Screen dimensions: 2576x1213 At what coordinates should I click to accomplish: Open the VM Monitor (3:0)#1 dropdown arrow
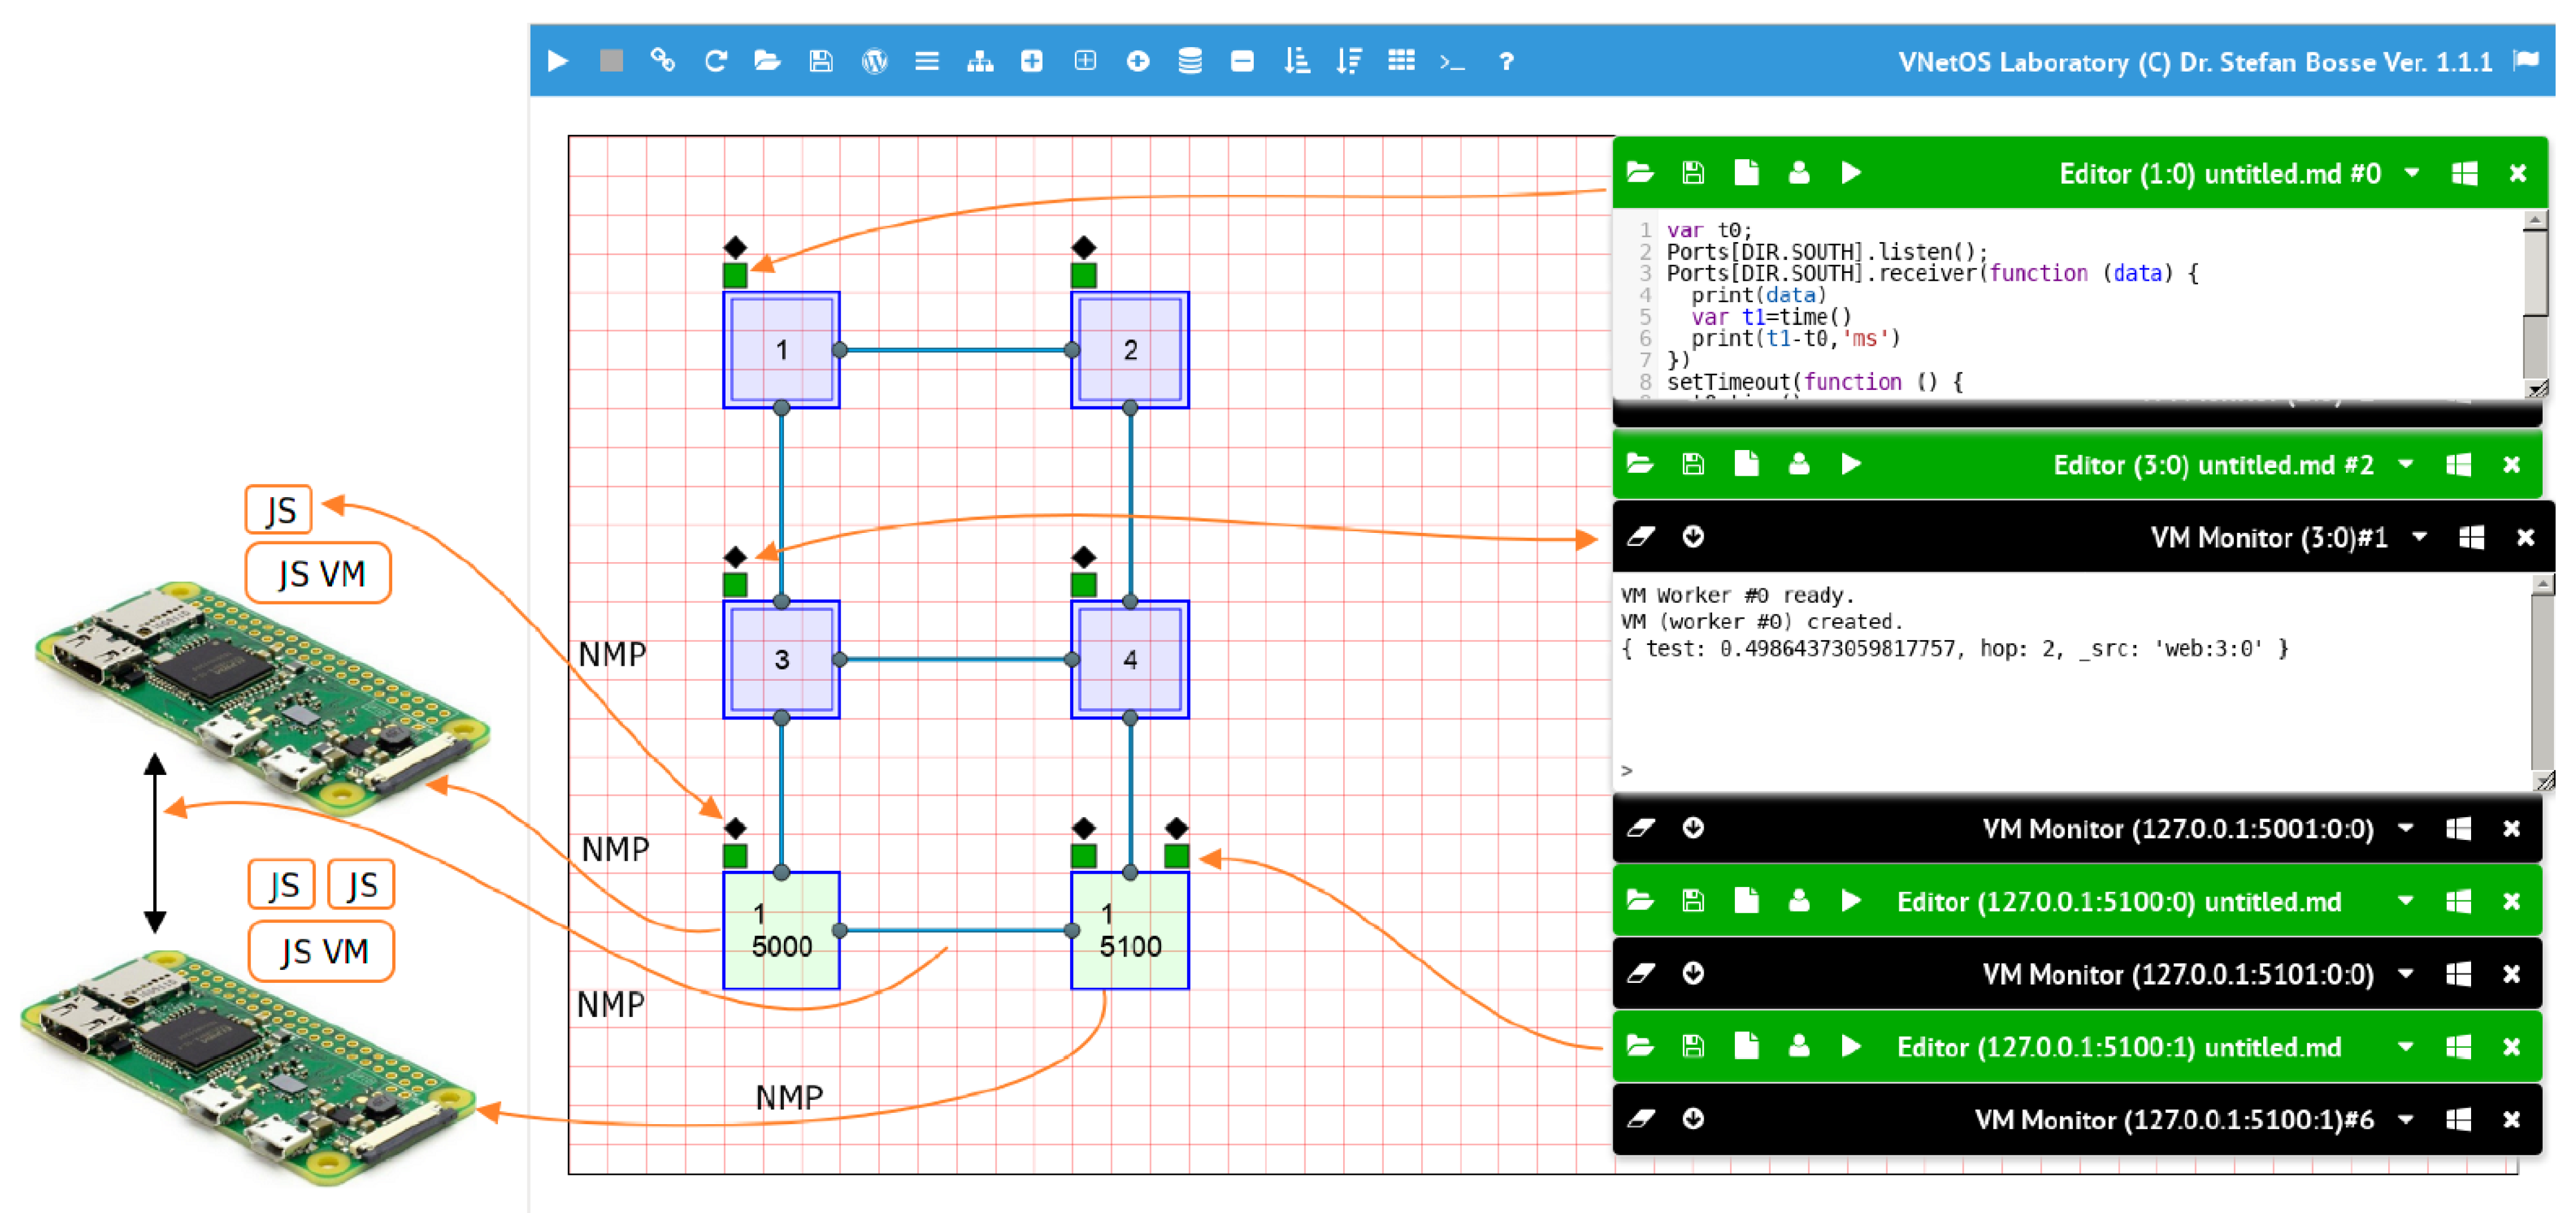point(2419,537)
